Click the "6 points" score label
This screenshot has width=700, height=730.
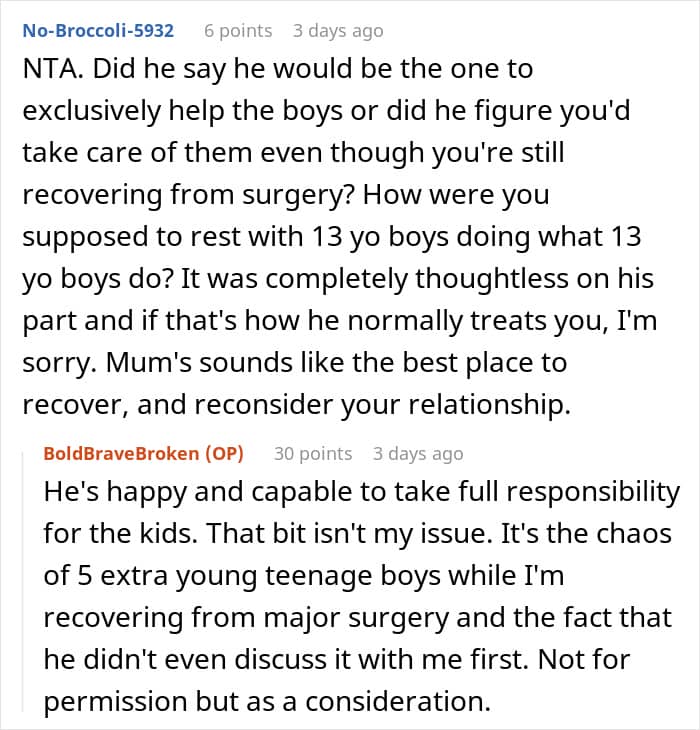[x=238, y=31]
